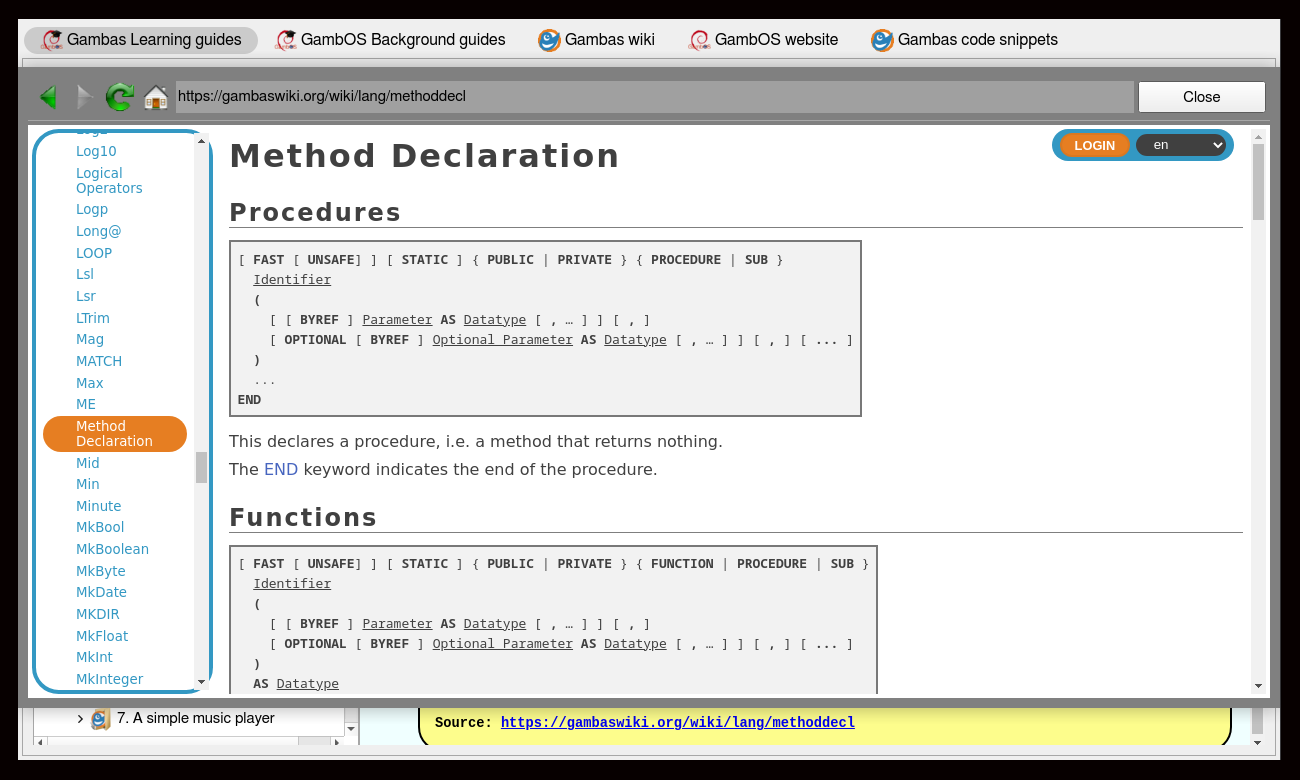The width and height of the screenshot is (1300, 780).
Task: Expand the '7. A simple music player' node
Action: [80, 719]
